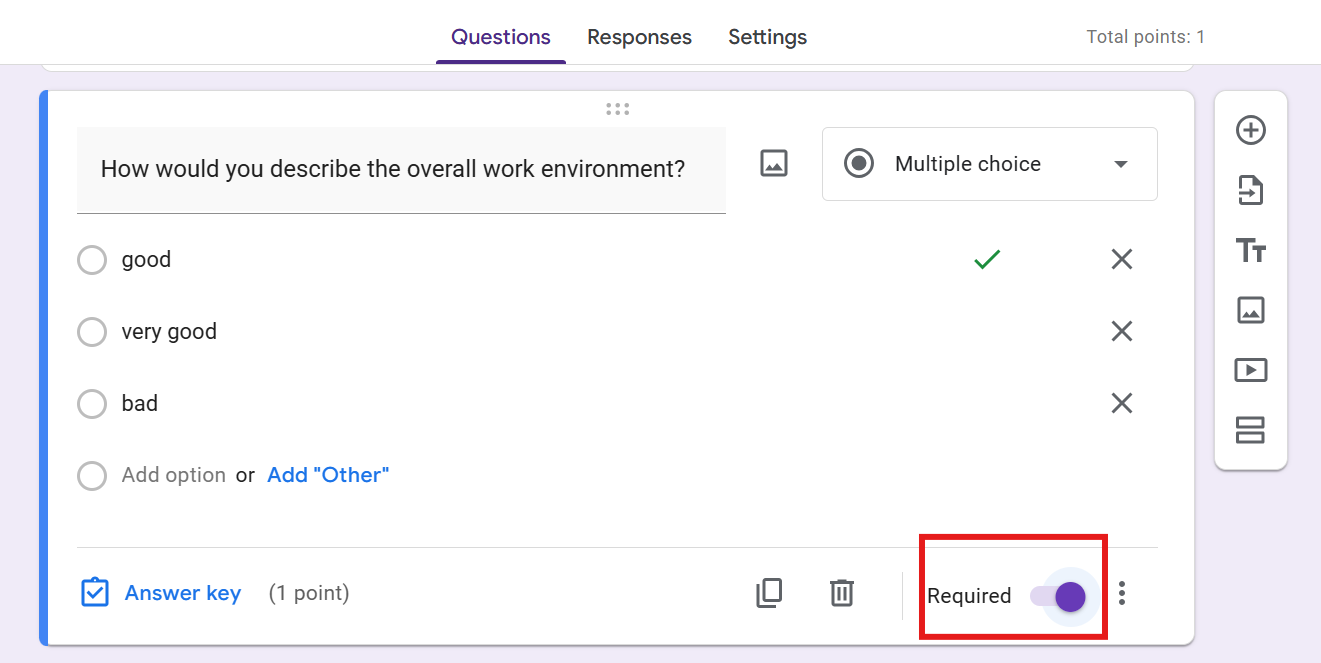Delete the question with trash icon
This screenshot has height=663, width=1321.
[x=842, y=593]
